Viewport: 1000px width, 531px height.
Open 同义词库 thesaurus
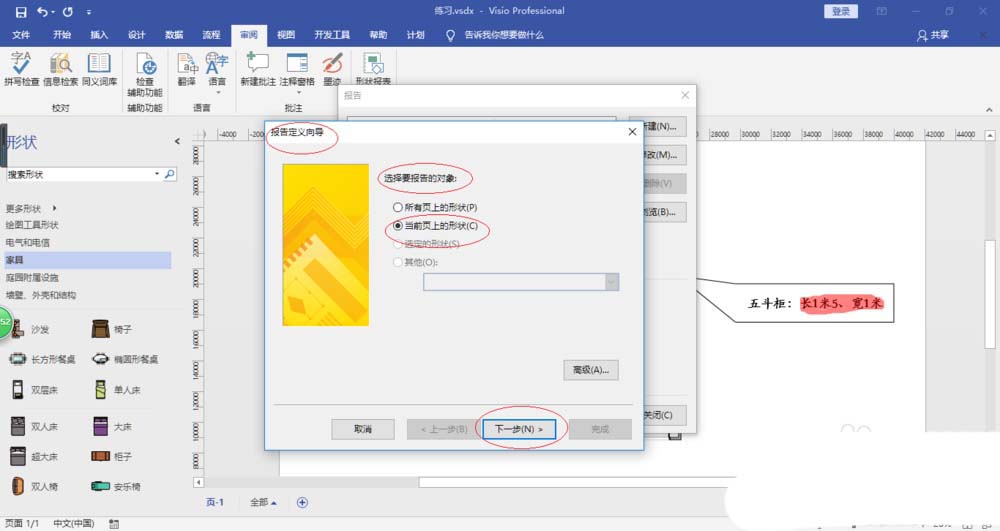pos(99,69)
